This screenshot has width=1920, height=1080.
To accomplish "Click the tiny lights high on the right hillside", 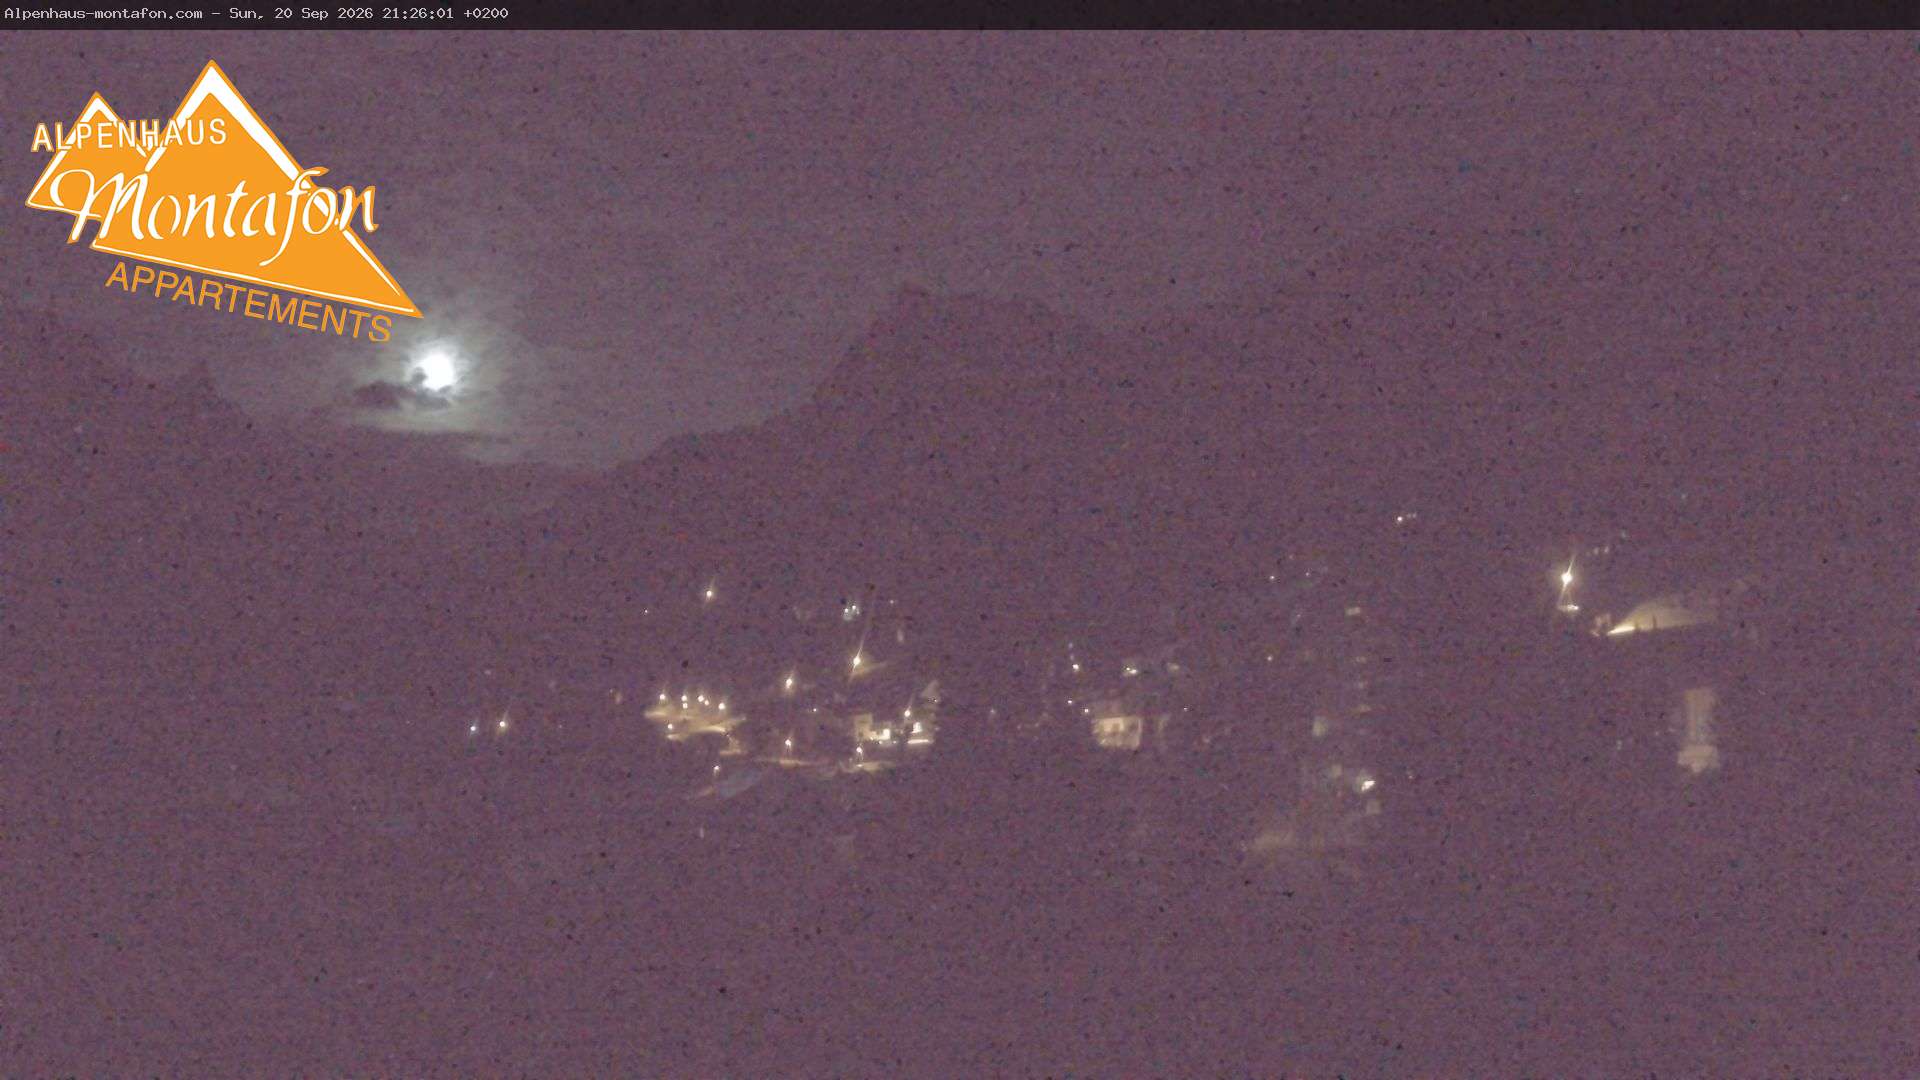I will [1406, 518].
